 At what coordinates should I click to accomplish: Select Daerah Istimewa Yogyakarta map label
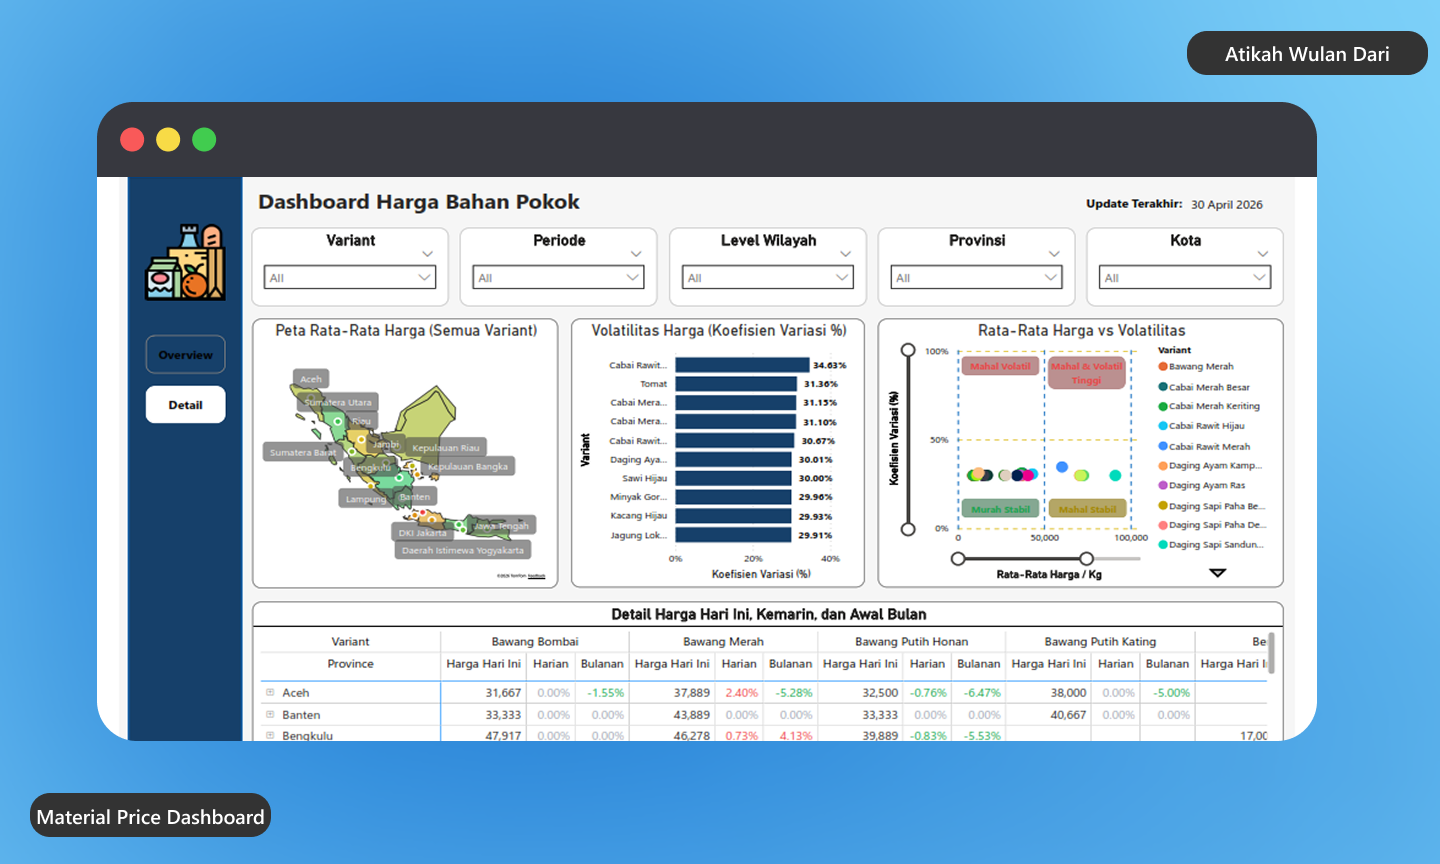pyautogui.click(x=463, y=550)
